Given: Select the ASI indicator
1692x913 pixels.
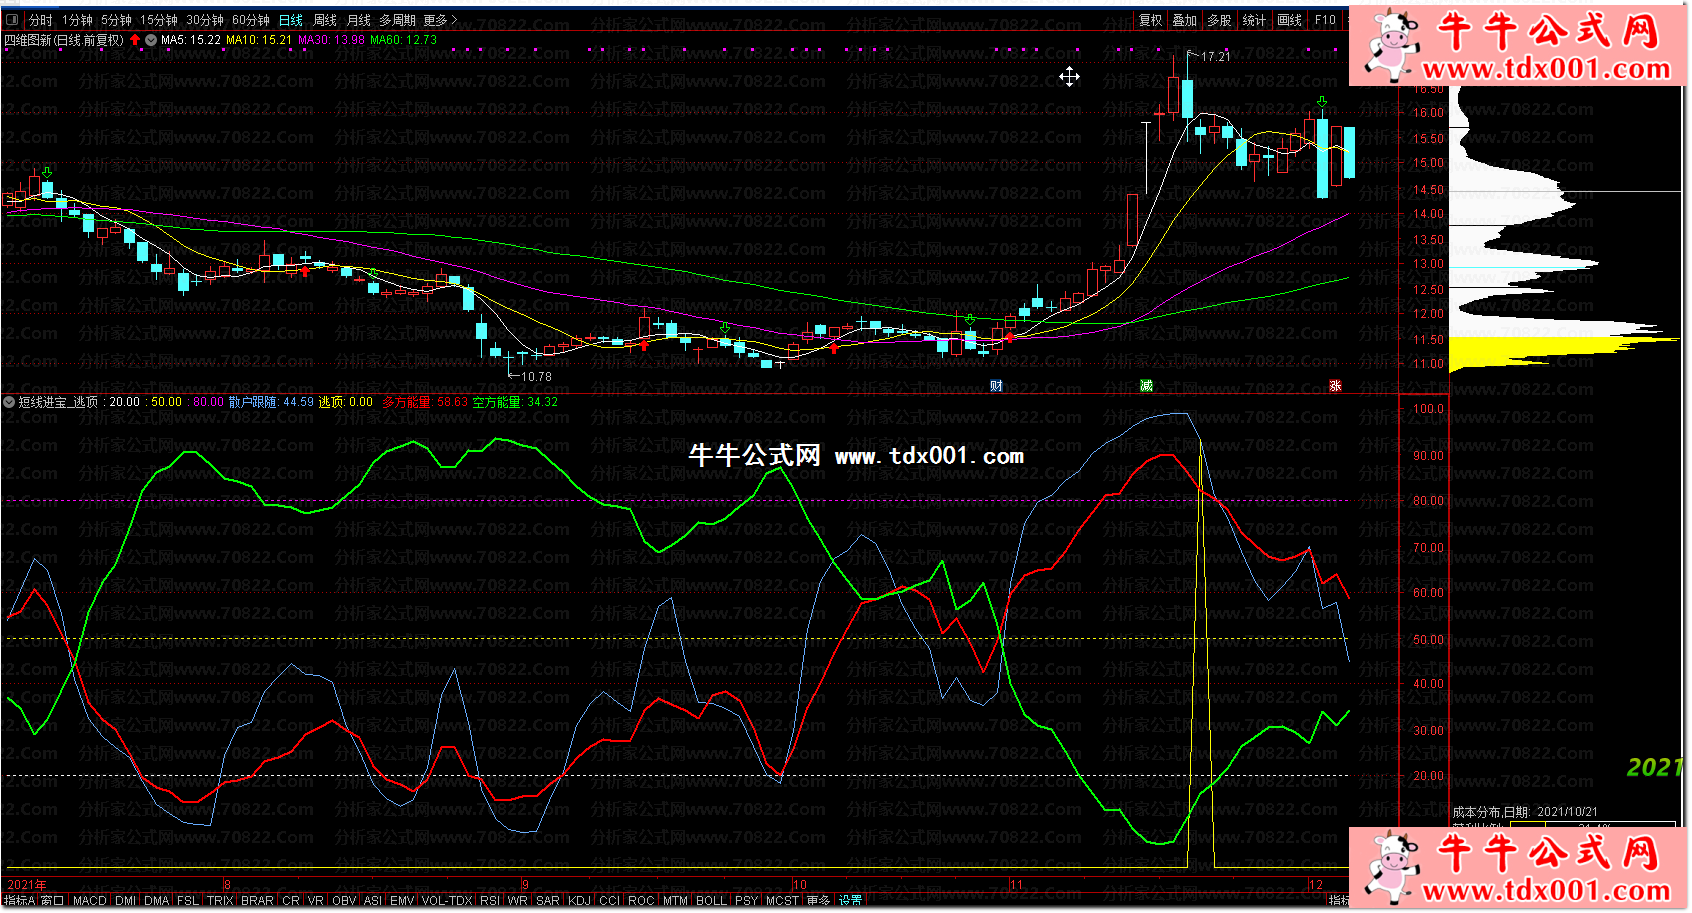Looking at the screenshot, I should click(373, 901).
